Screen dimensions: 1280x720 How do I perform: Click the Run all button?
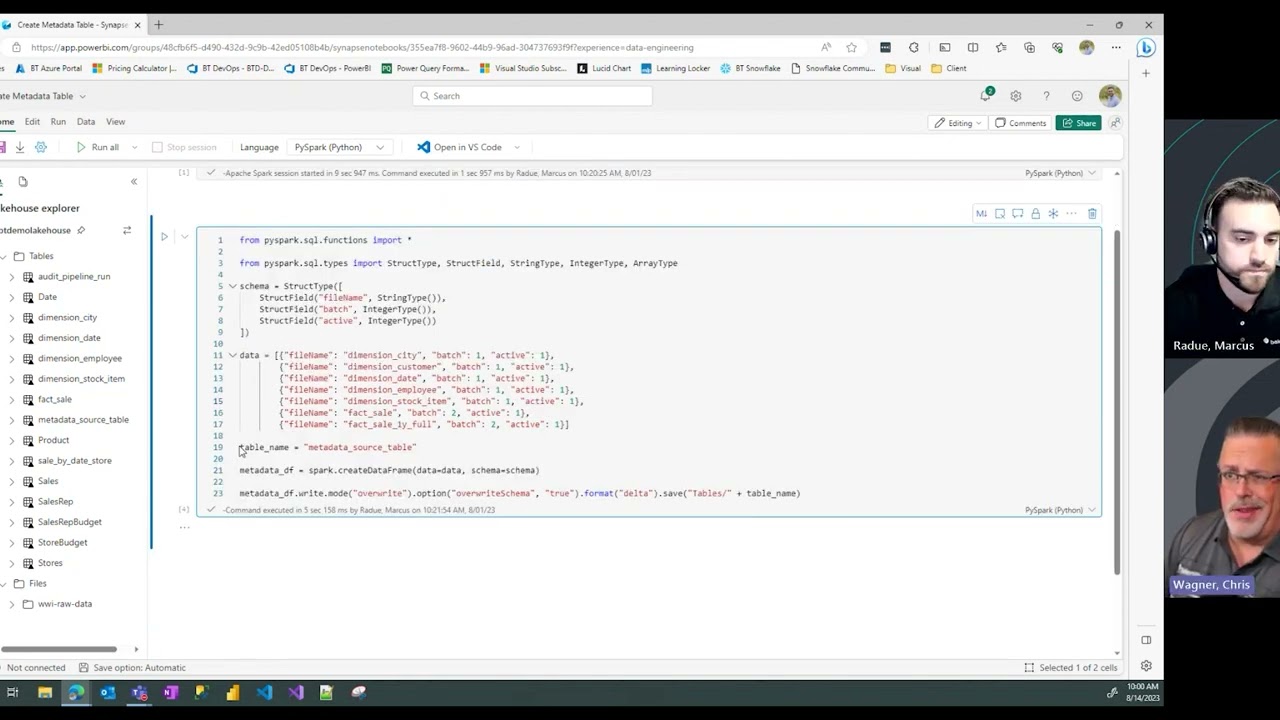[x=98, y=147]
